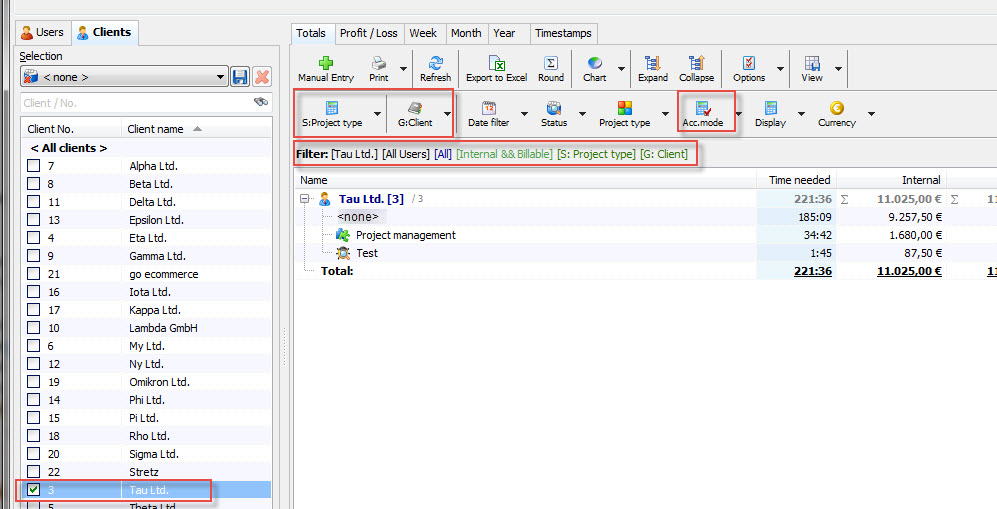
Task: Click Export to Excel icon
Action: [496, 63]
